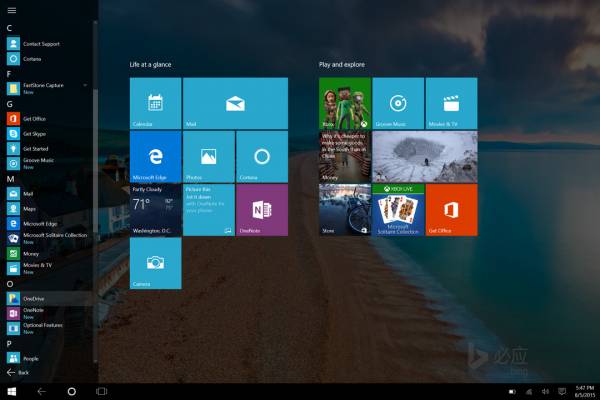Click the Back button in the app list
This screenshot has width=600, height=400.
18,372
